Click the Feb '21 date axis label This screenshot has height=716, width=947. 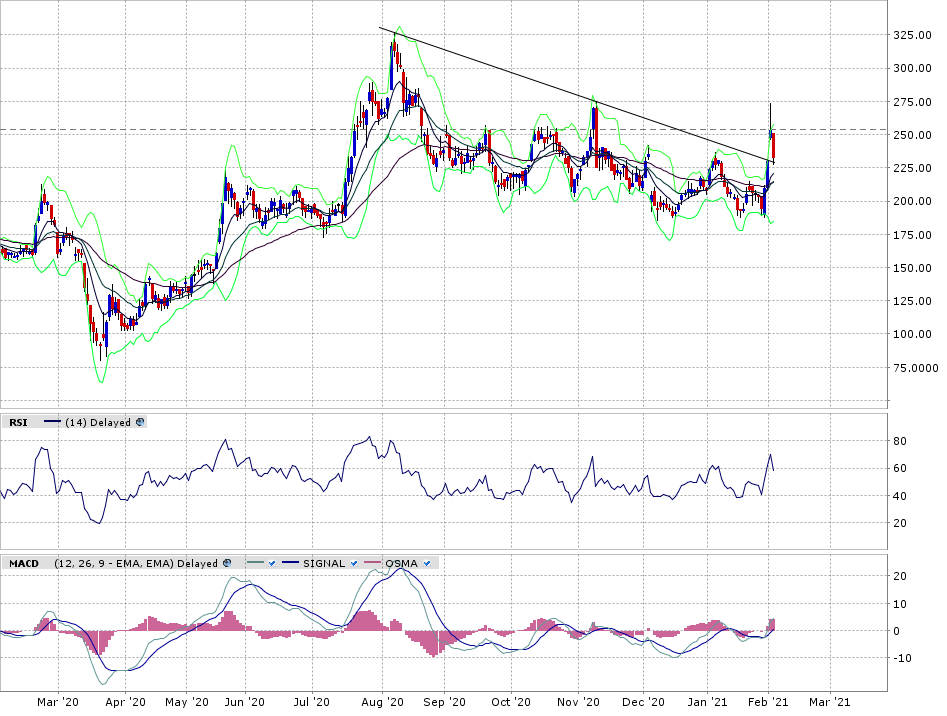(x=768, y=702)
